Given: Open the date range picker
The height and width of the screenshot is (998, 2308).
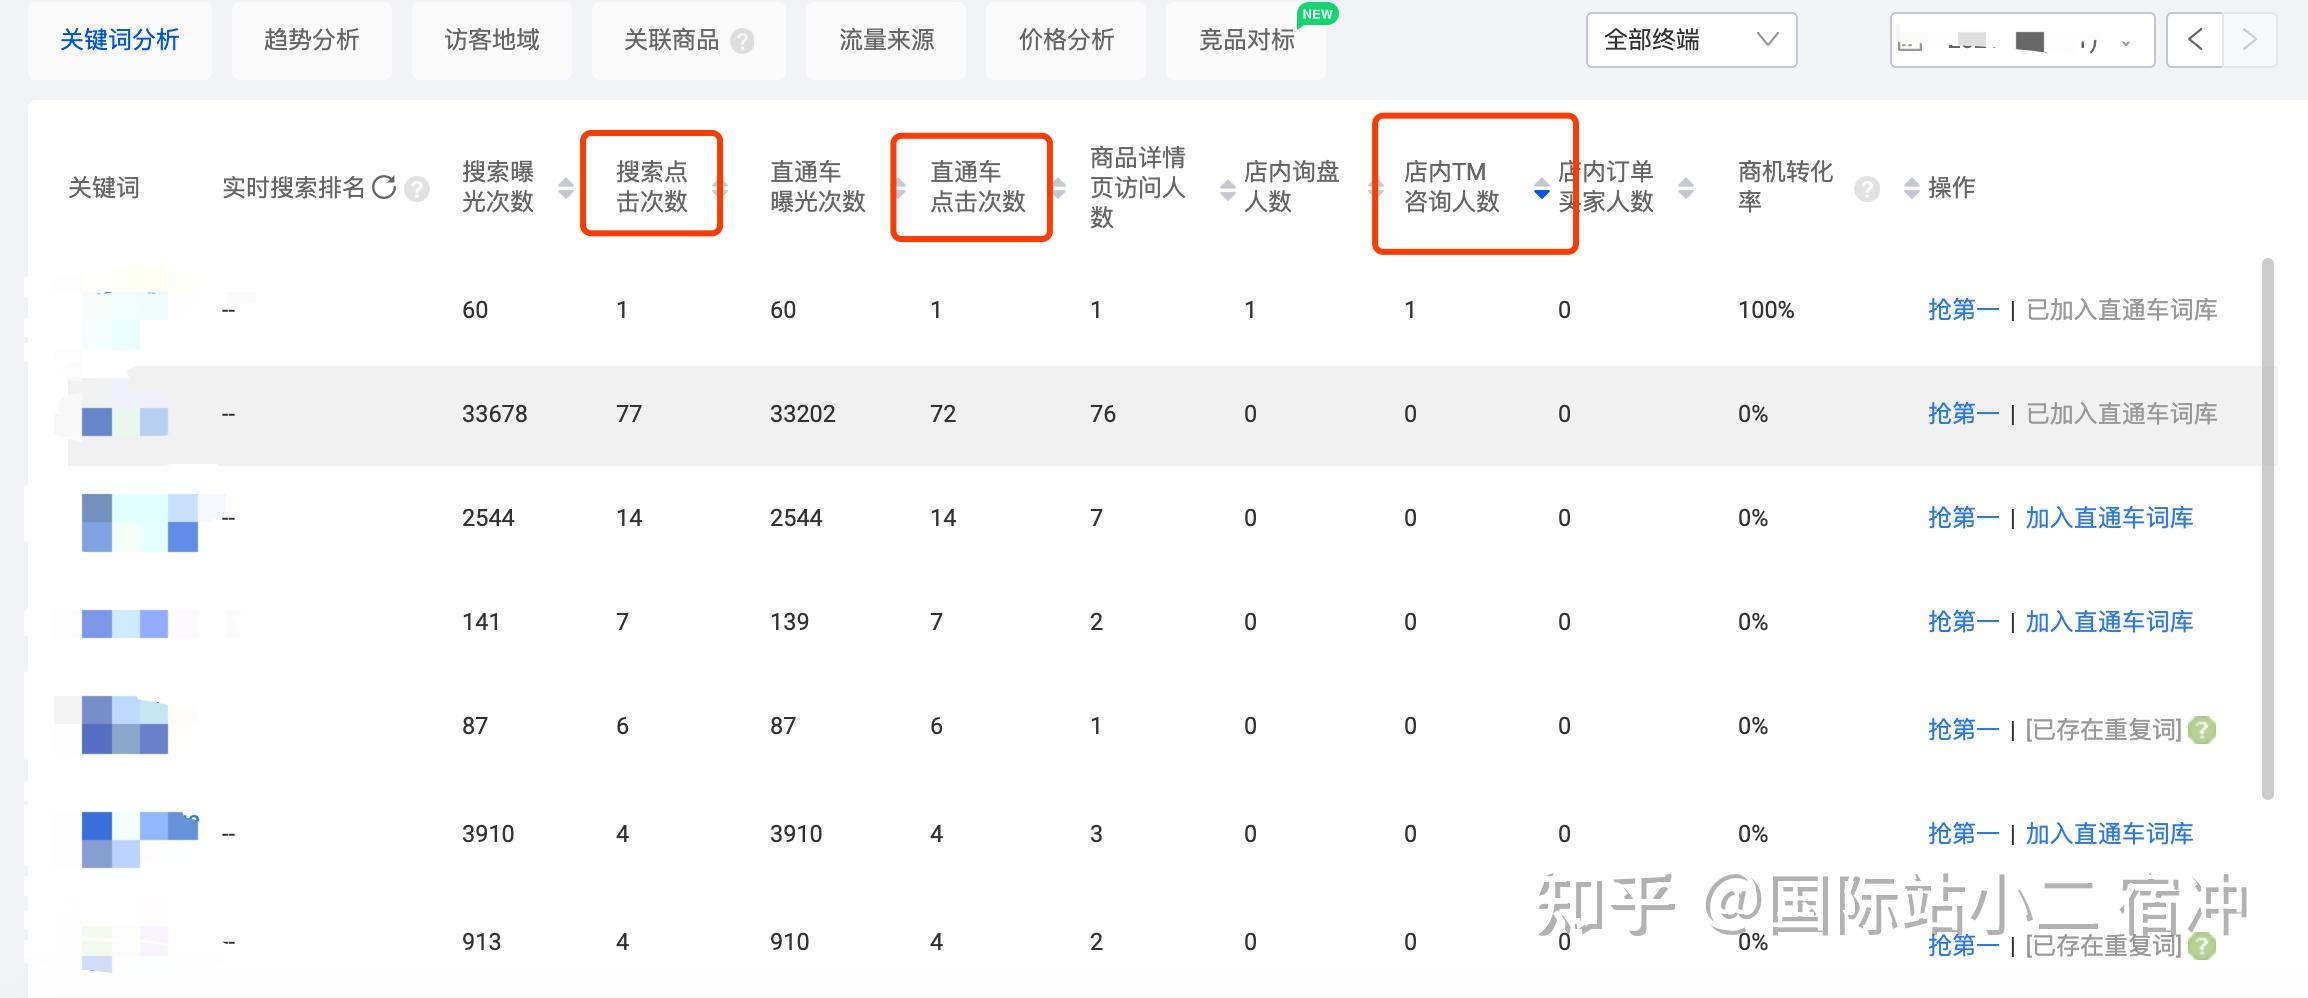Looking at the screenshot, I should click(2022, 40).
